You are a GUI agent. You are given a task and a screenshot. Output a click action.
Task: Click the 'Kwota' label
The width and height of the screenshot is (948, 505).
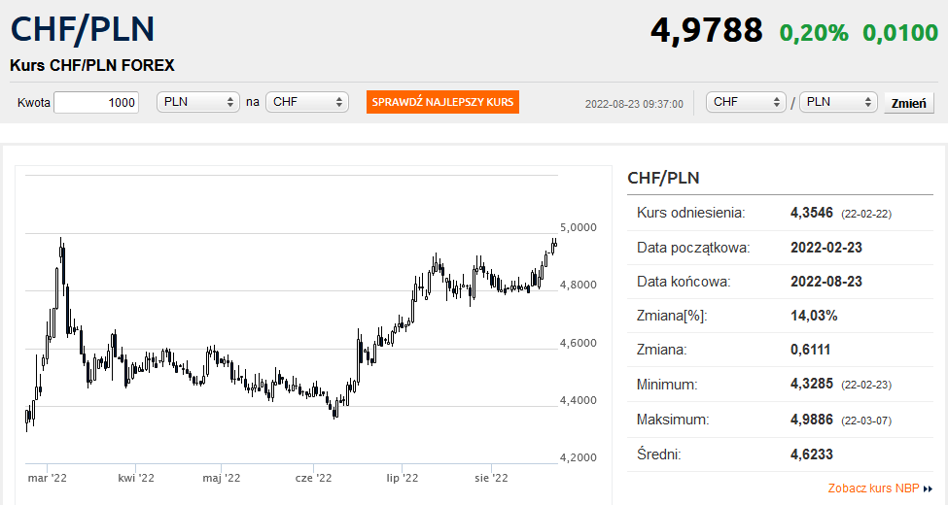[x=33, y=102]
